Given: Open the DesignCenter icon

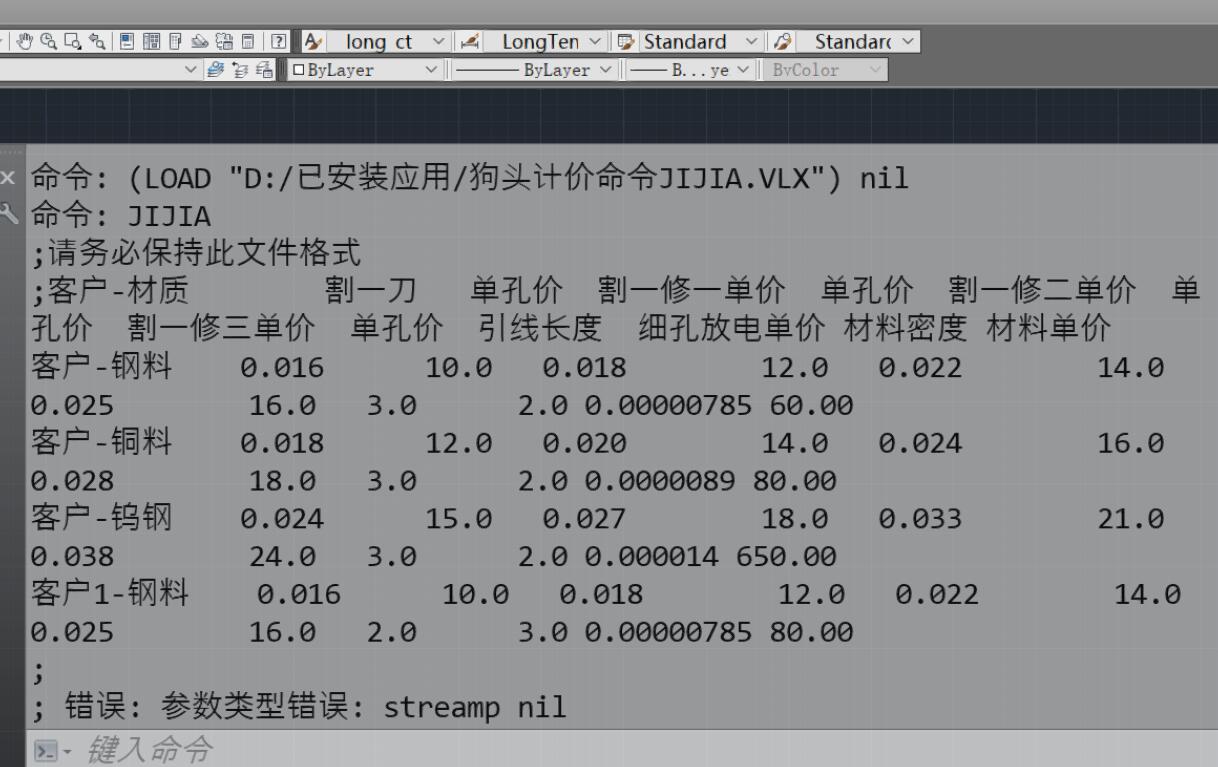Looking at the screenshot, I should 151,41.
